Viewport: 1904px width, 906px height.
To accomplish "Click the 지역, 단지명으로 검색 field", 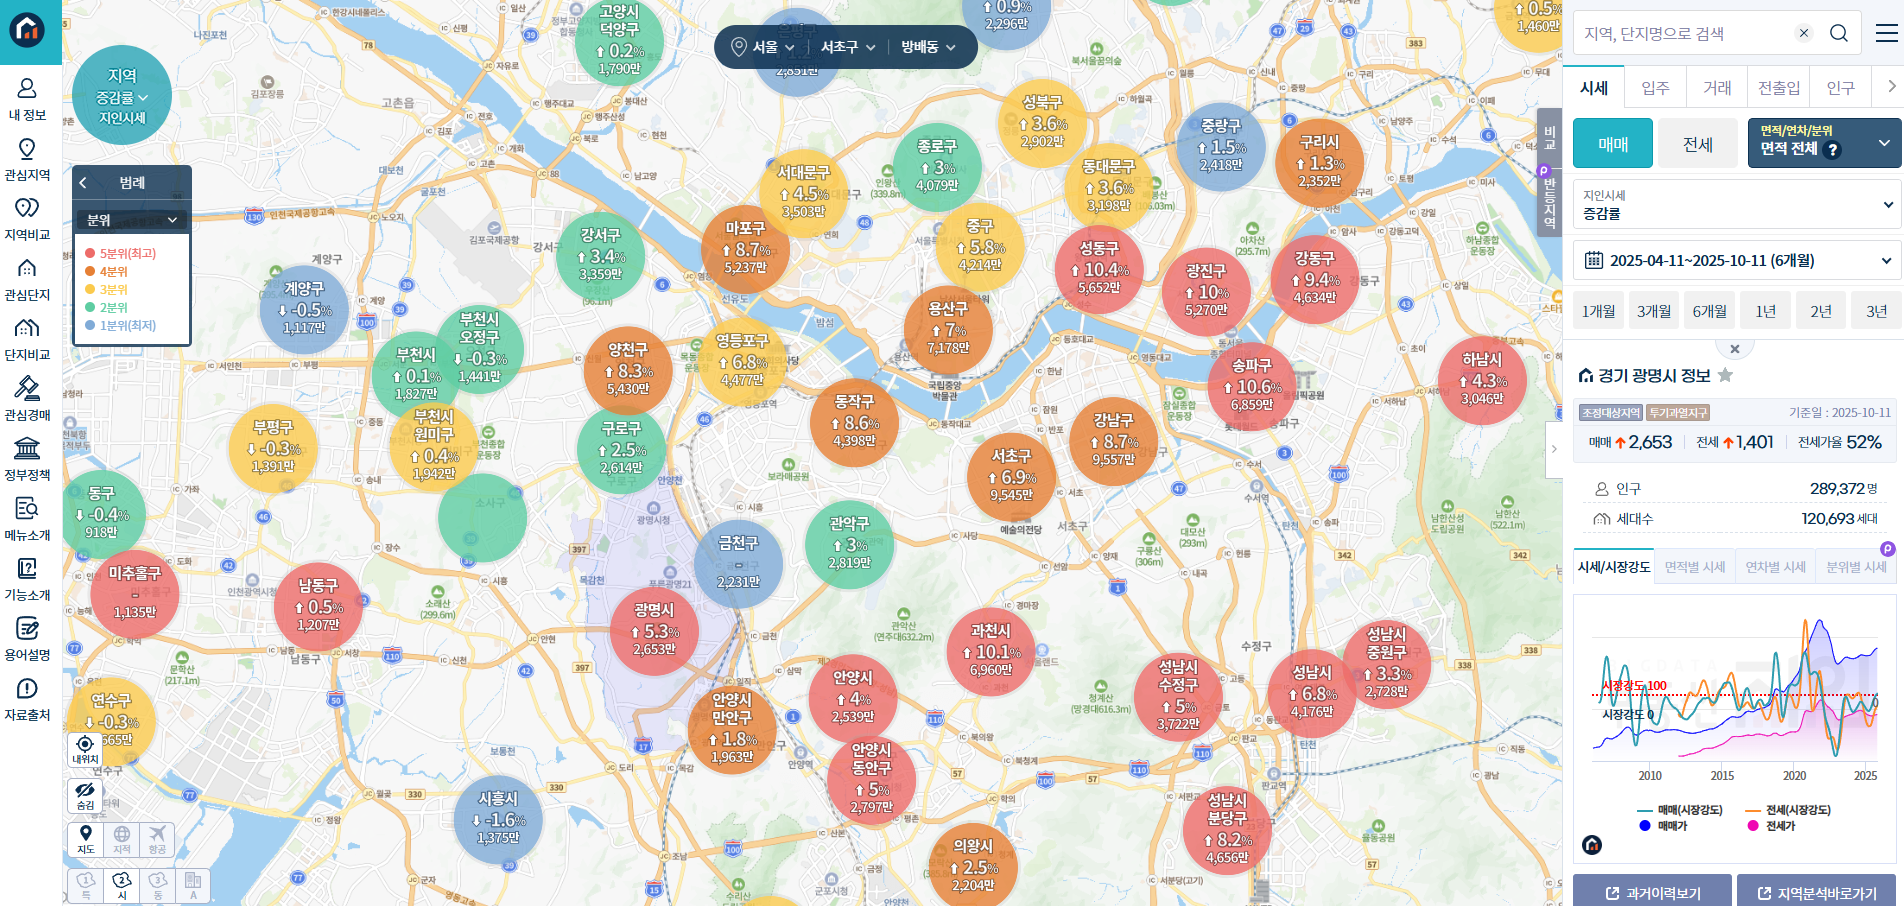I will click(1685, 33).
